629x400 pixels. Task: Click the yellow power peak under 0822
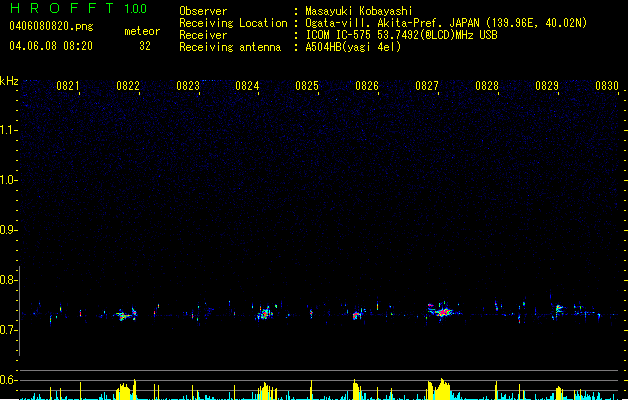tap(126, 390)
